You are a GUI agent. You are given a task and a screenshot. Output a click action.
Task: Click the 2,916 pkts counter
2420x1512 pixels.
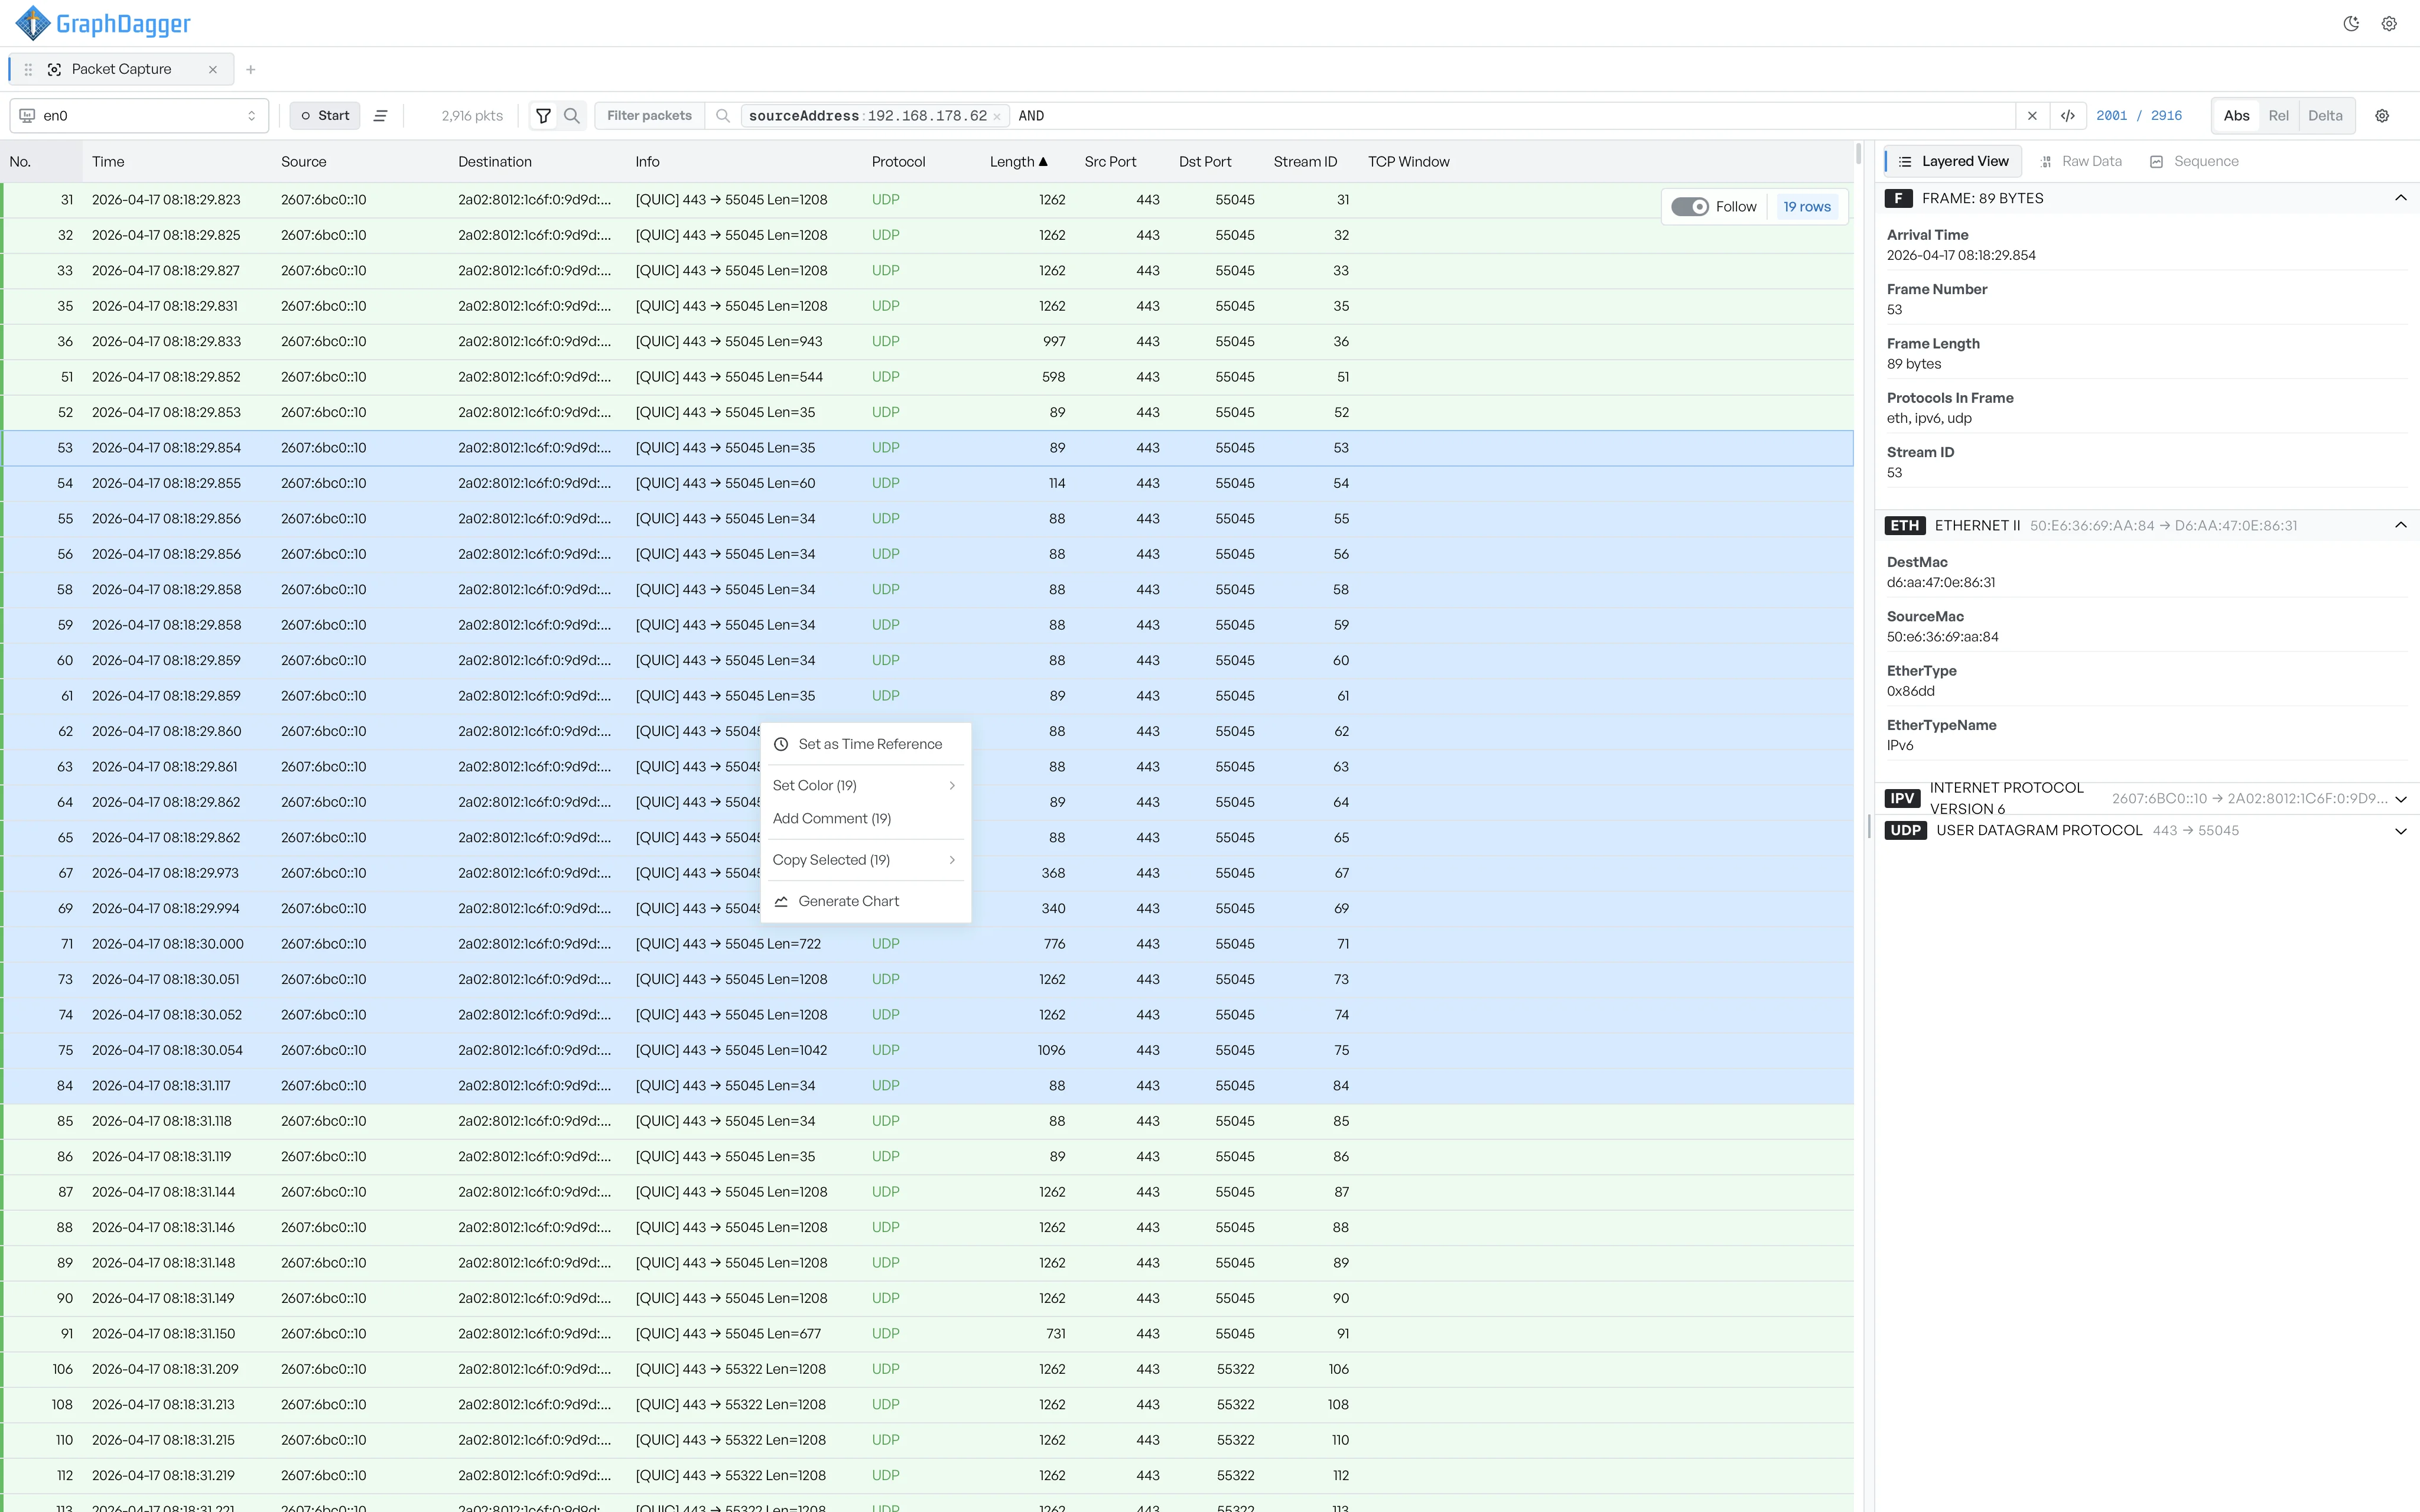pyautogui.click(x=472, y=116)
